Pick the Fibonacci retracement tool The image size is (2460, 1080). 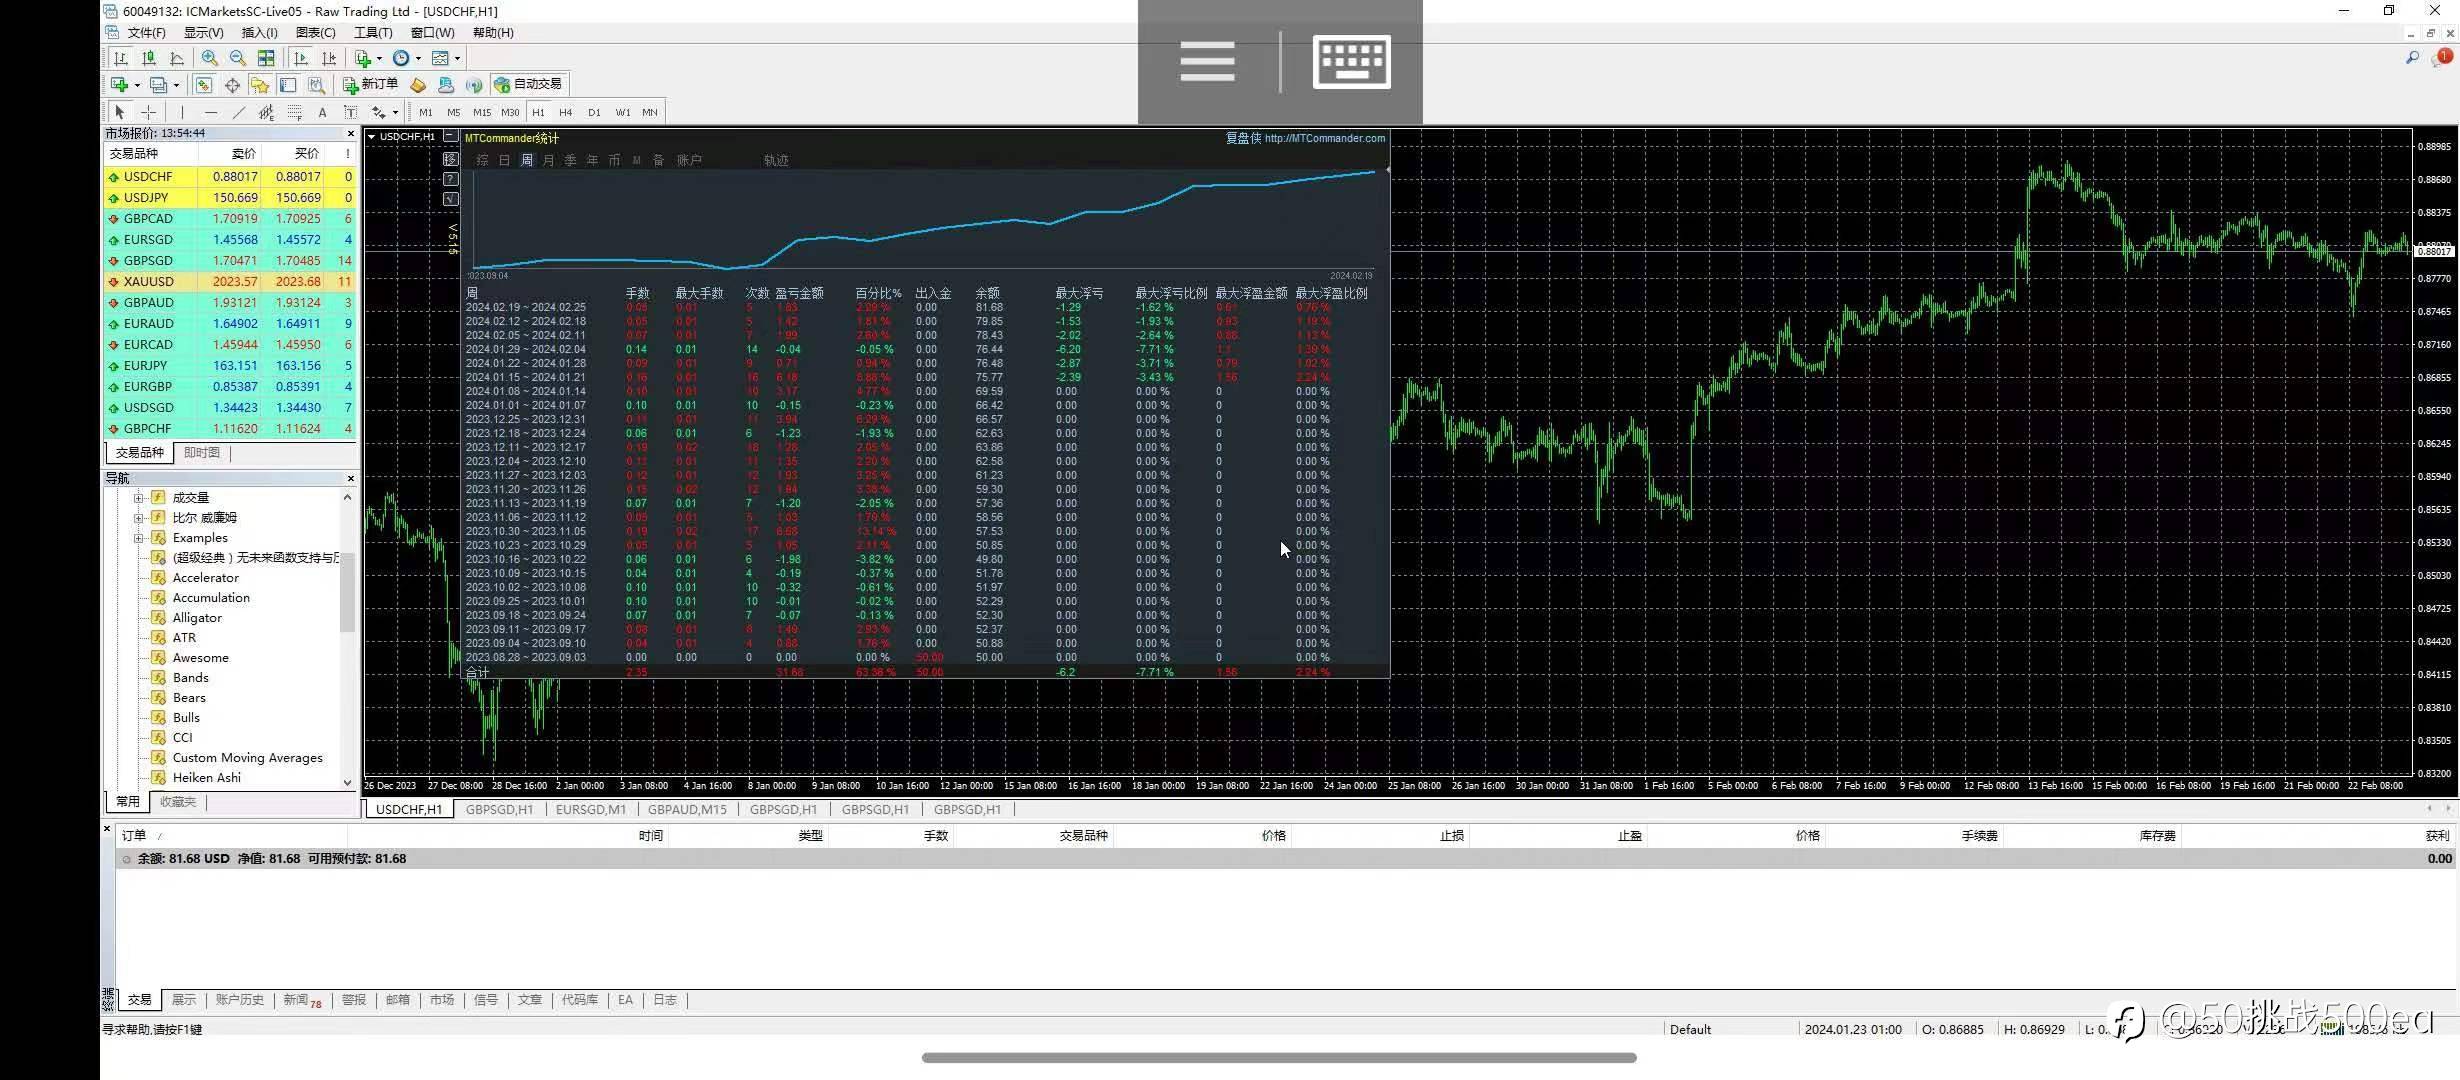click(x=295, y=112)
